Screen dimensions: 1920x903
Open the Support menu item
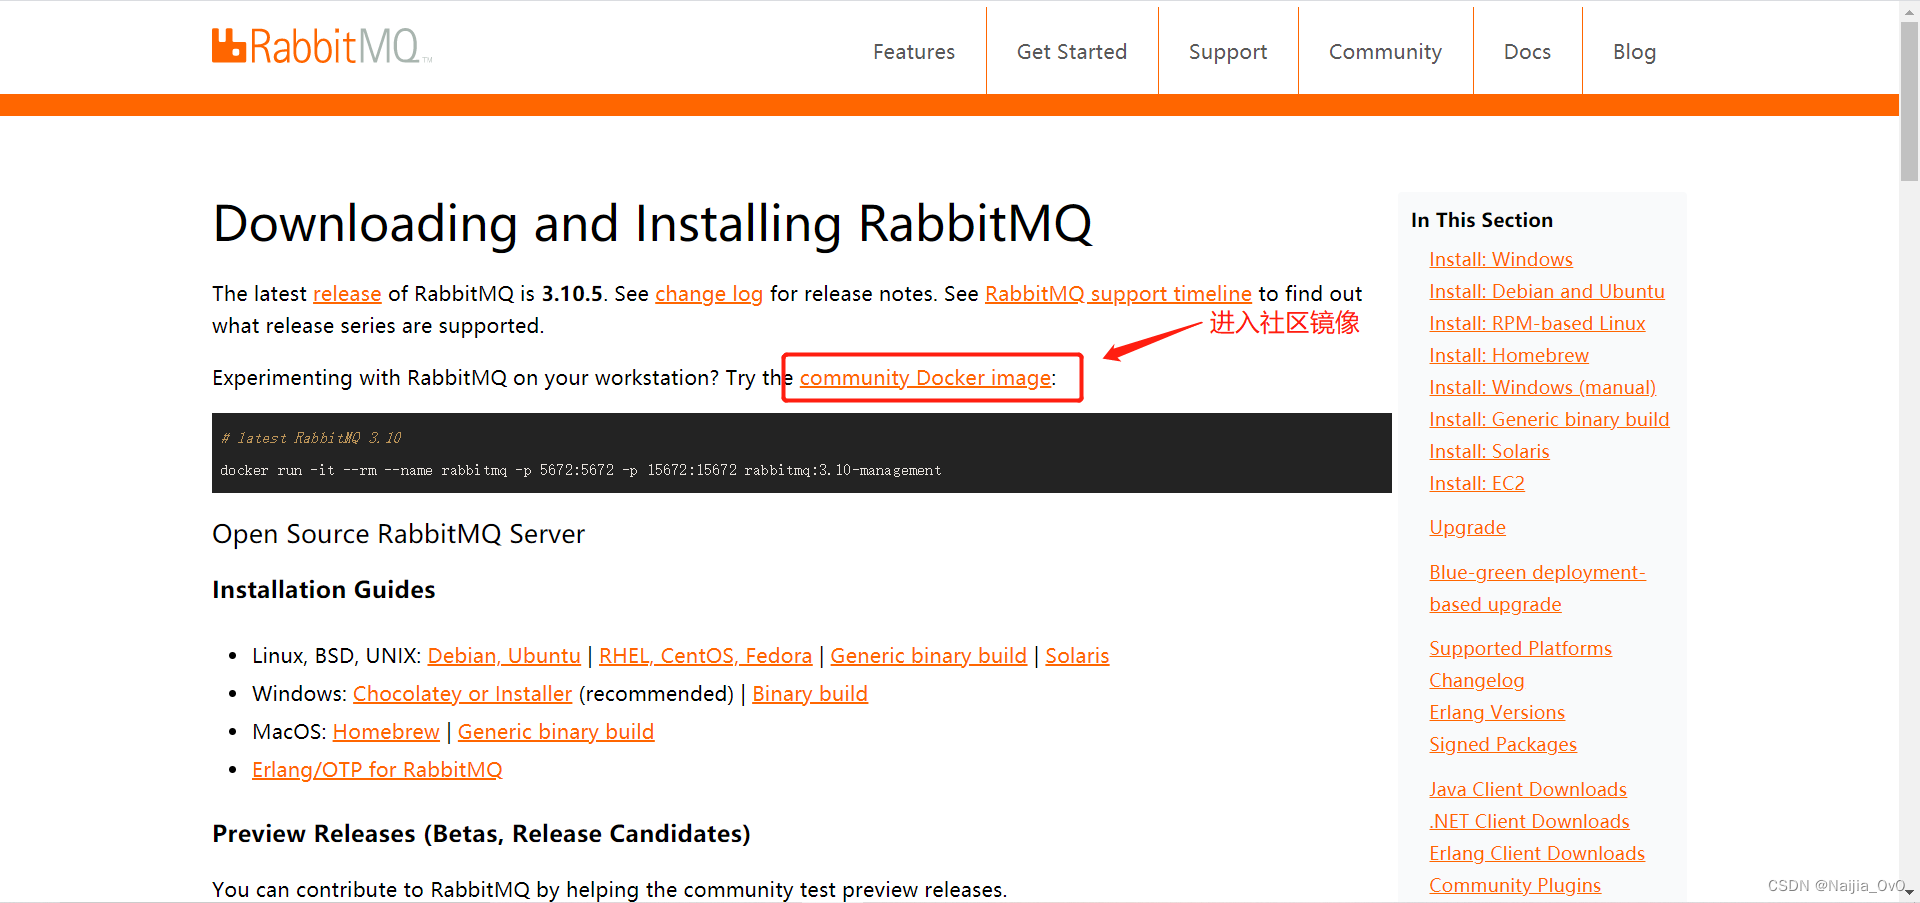[x=1227, y=52]
